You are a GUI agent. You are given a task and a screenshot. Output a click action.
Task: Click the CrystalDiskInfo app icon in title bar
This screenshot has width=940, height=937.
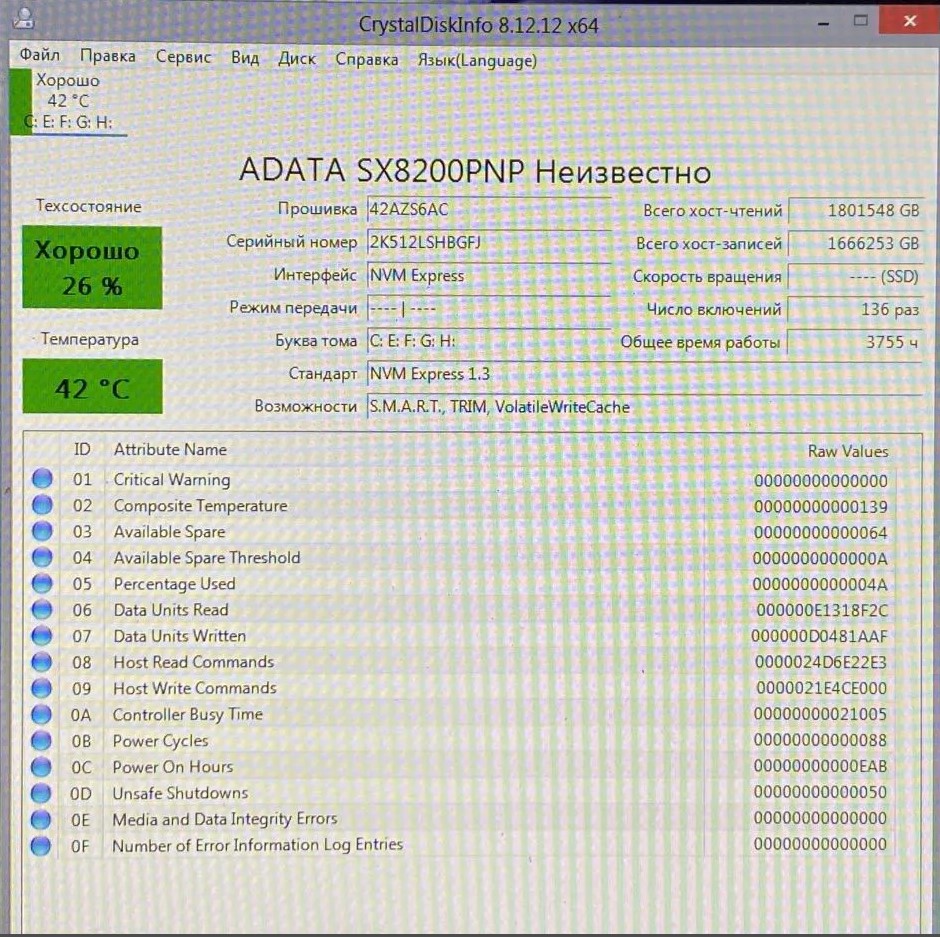pos(24,18)
